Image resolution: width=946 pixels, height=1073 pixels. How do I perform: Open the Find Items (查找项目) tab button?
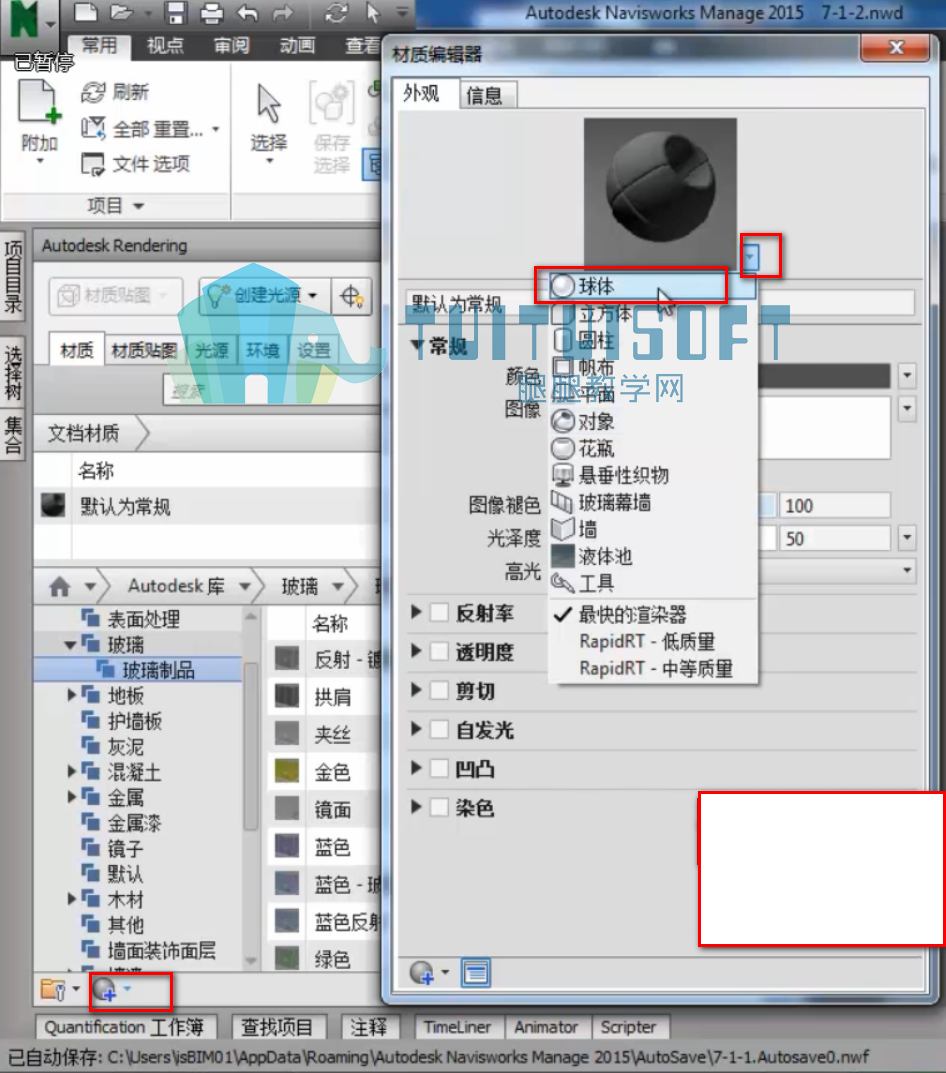coord(277,1027)
